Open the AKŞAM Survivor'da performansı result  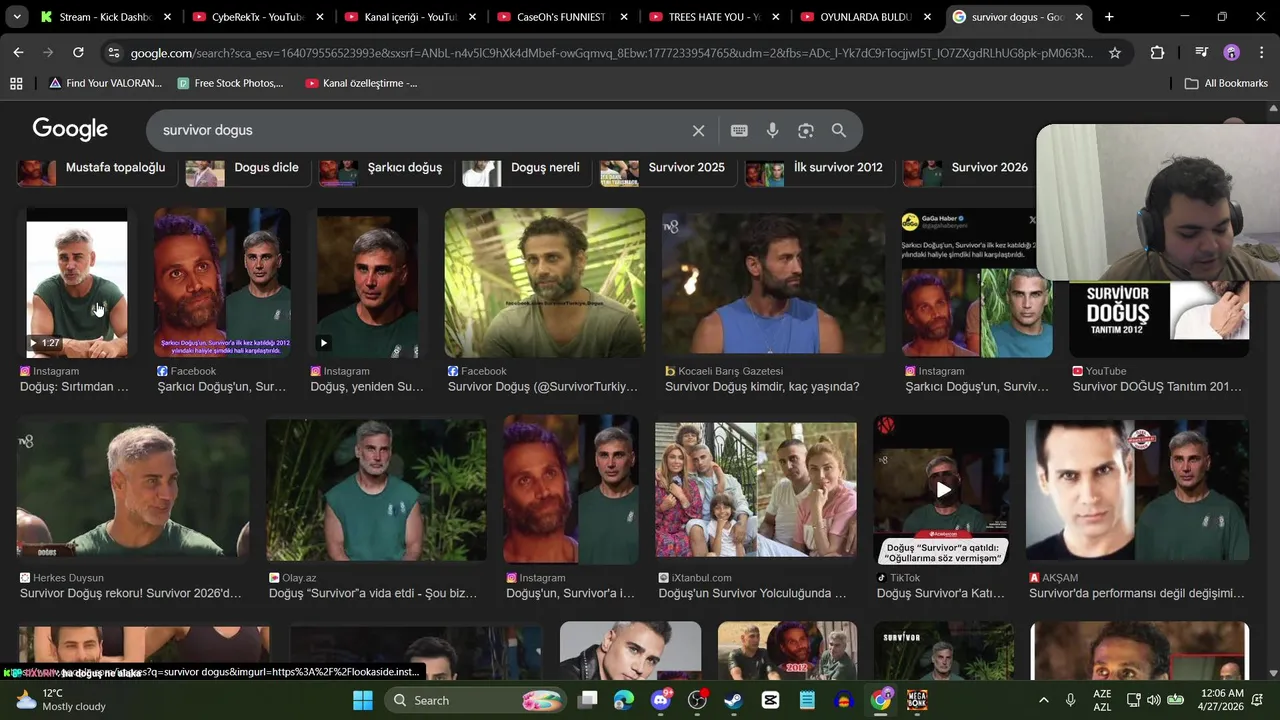pos(1137,488)
